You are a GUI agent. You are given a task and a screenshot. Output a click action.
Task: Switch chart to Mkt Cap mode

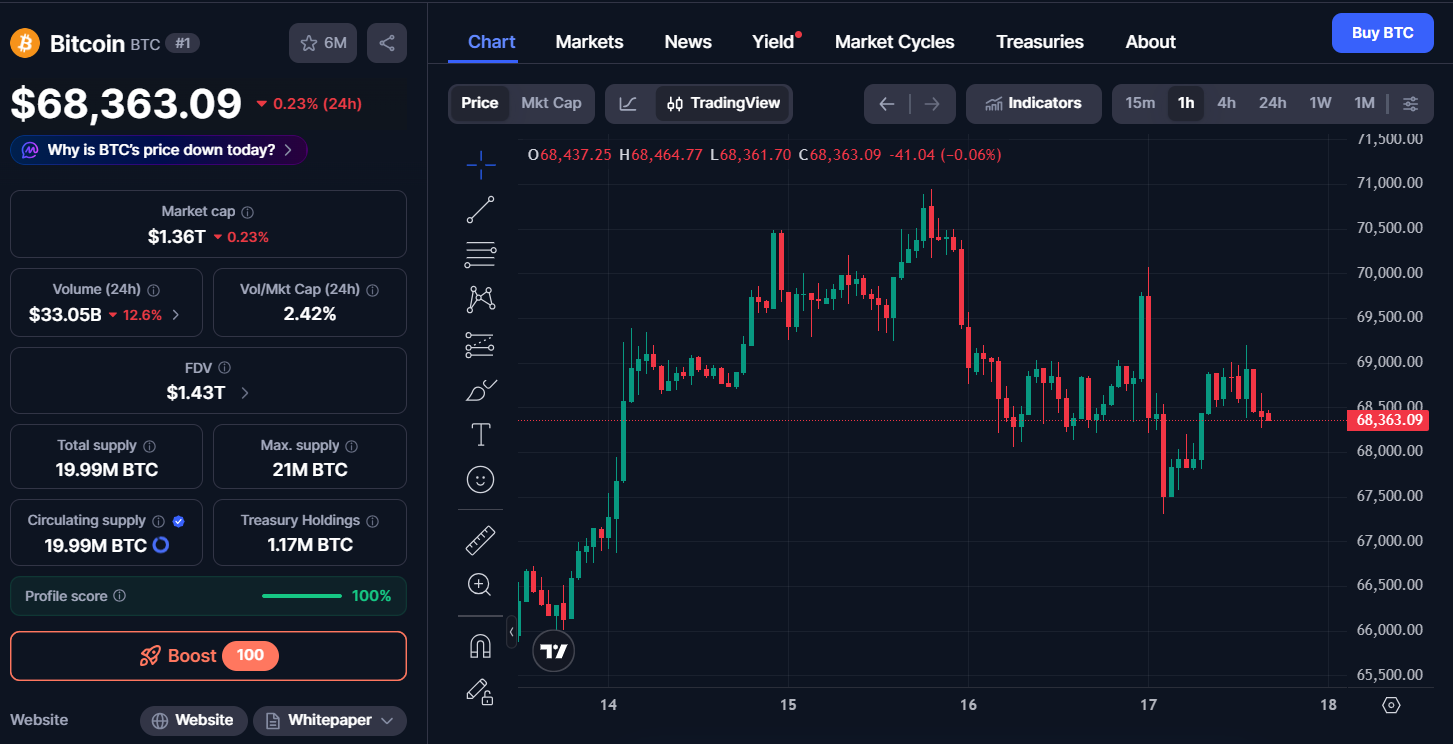(551, 103)
